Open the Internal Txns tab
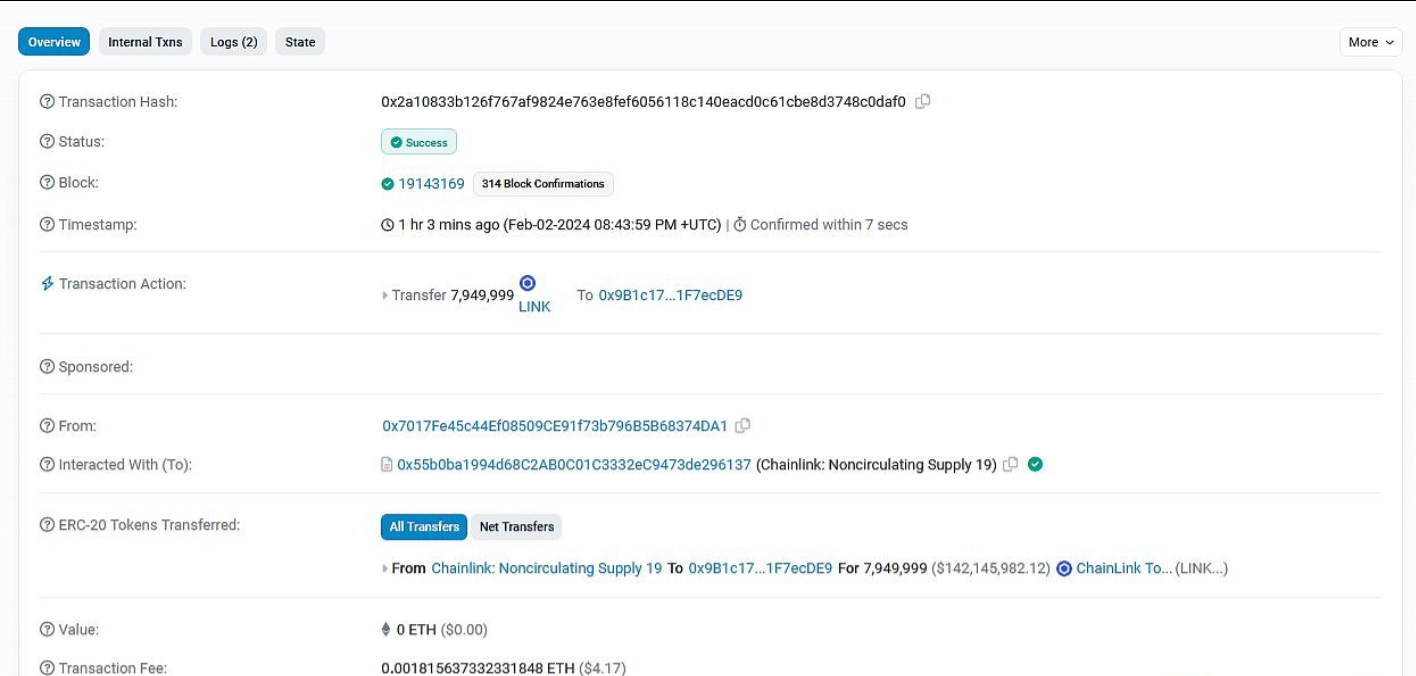This screenshot has height=676, width=1416. 145,42
